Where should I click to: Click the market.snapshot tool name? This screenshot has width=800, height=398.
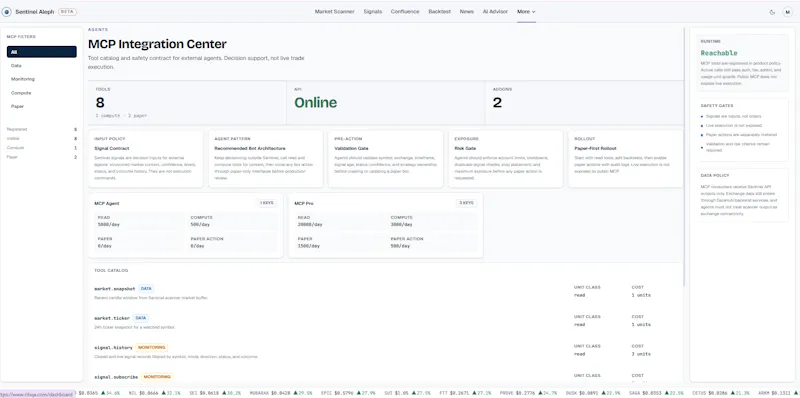click(x=115, y=288)
